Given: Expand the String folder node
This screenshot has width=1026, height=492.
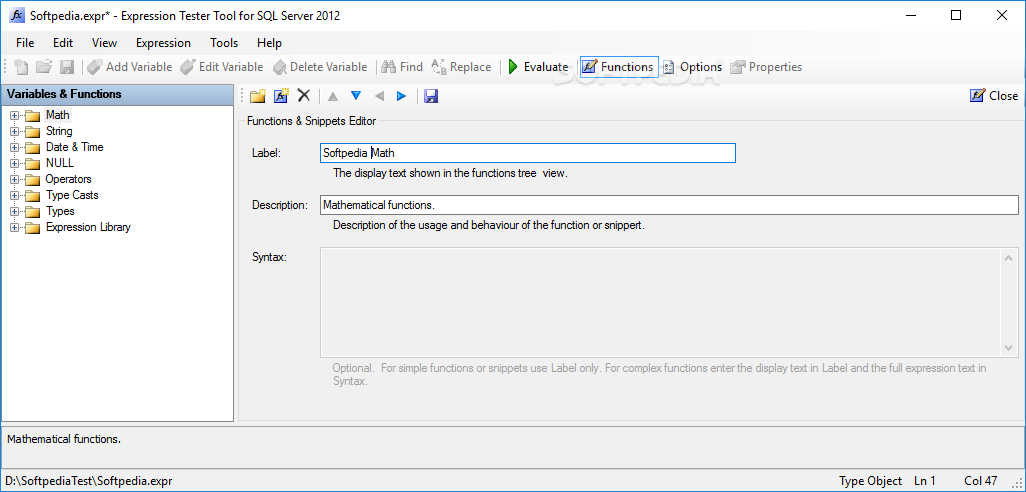Looking at the screenshot, I should coord(14,132).
